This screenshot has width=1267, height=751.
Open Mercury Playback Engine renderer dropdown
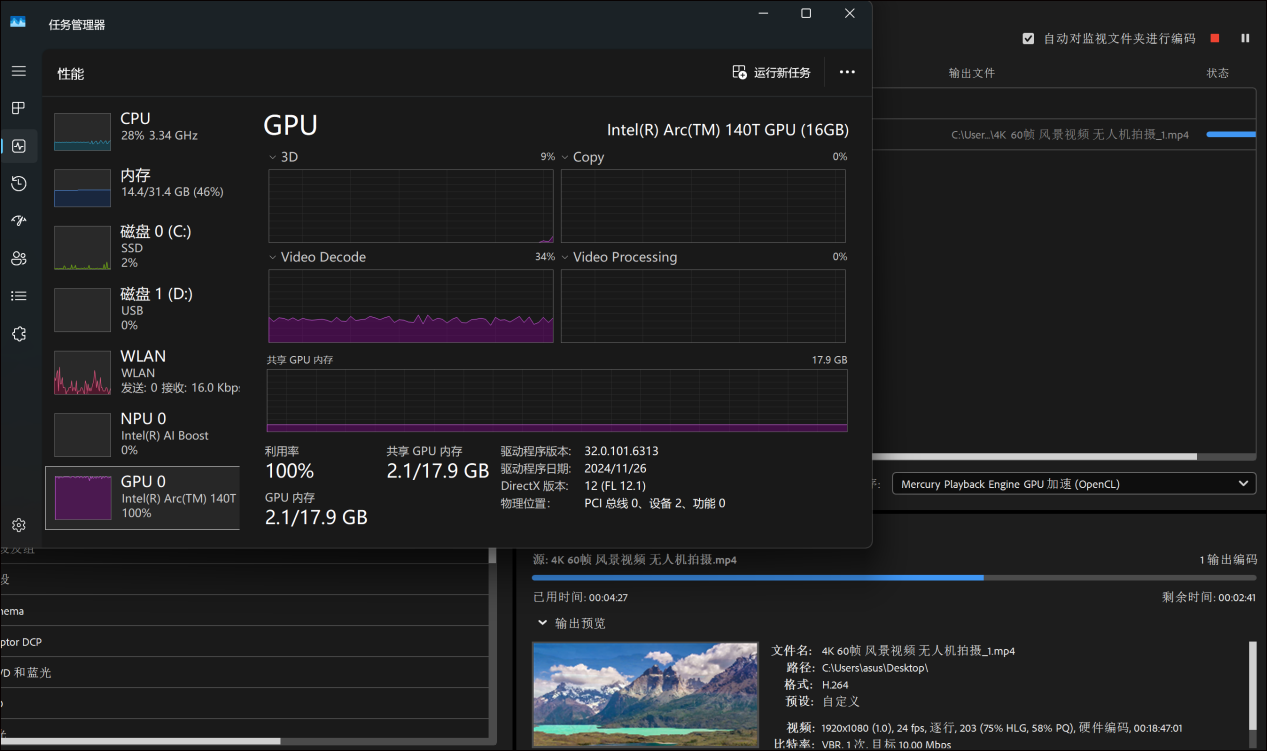[x=1073, y=484]
